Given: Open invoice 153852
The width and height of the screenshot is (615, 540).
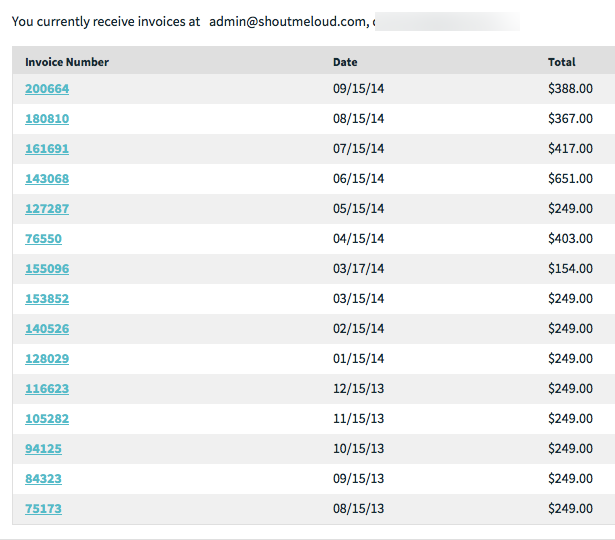Looking at the screenshot, I should [x=47, y=298].
